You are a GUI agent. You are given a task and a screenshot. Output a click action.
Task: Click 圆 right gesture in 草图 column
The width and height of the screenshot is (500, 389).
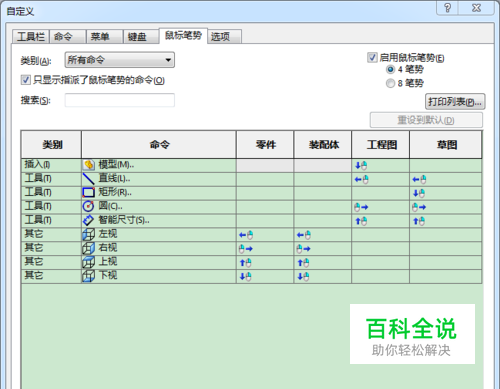click(x=419, y=207)
